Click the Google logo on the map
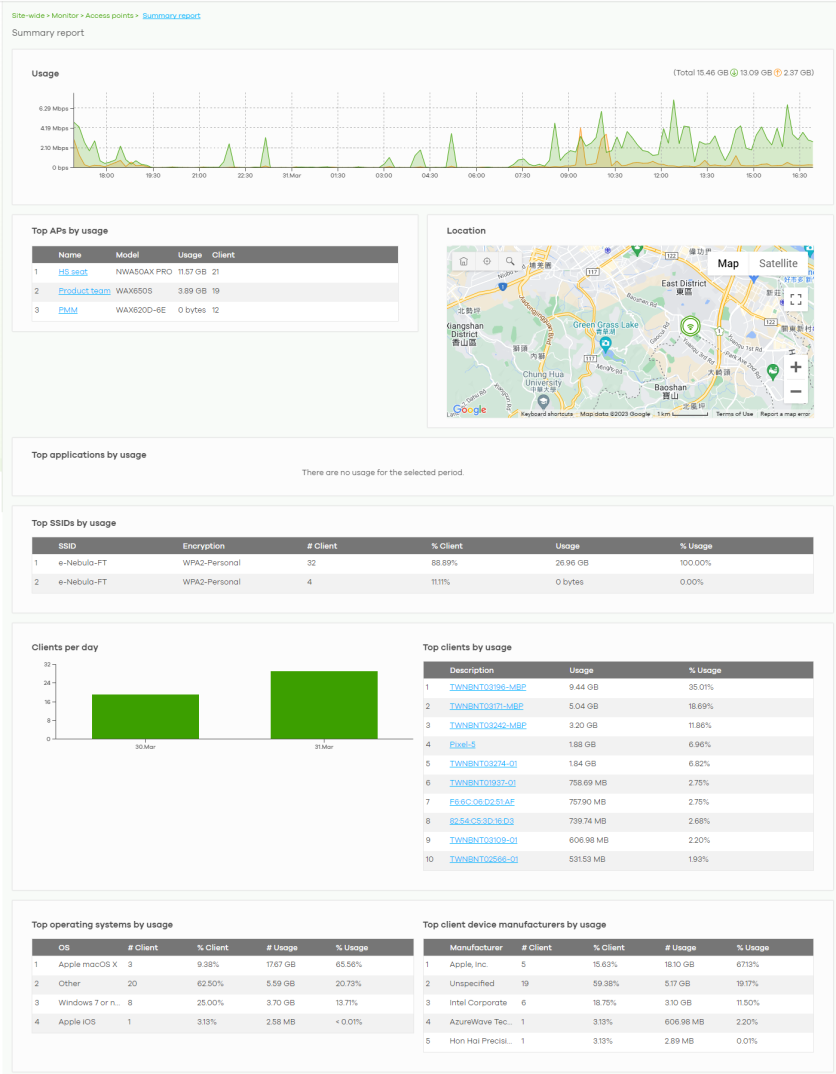 click(x=469, y=409)
